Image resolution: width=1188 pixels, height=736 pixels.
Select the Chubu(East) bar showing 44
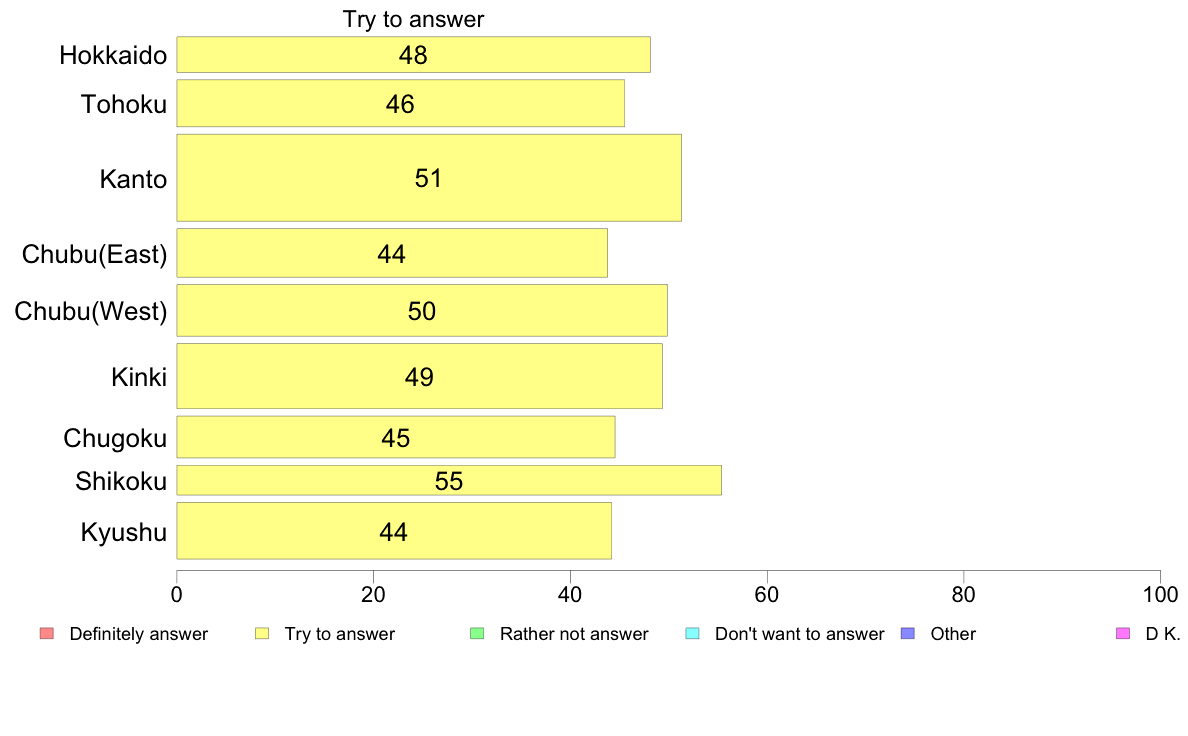click(x=392, y=253)
